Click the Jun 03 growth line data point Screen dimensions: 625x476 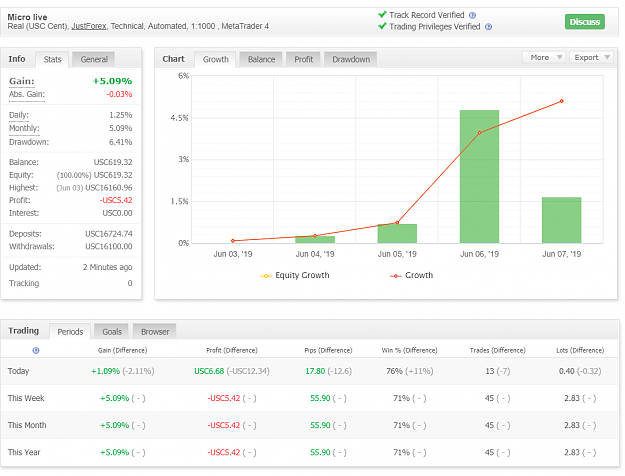pos(233,241)
